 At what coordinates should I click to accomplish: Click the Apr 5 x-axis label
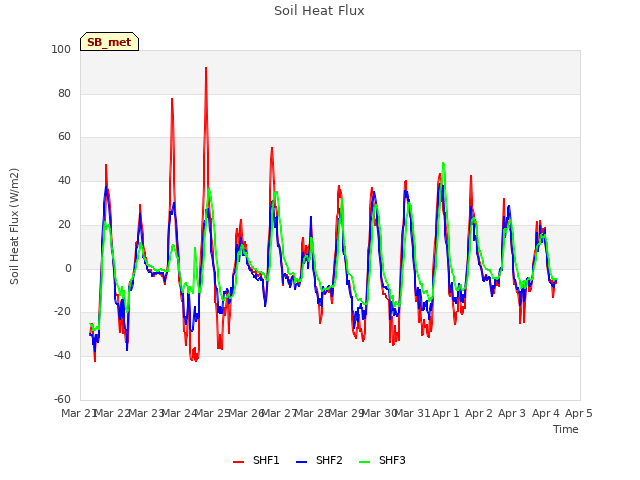(x=579, y=413)
